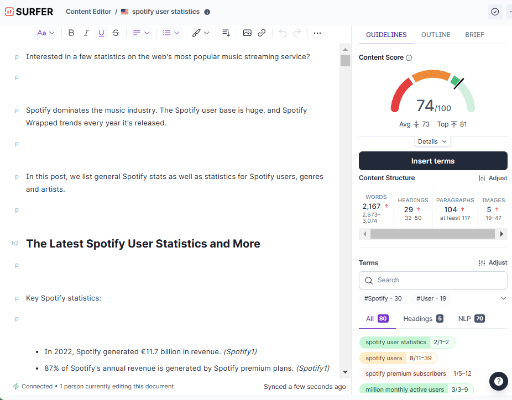
Task: Insert a link from the toolbar
Action: coord(262,33)
